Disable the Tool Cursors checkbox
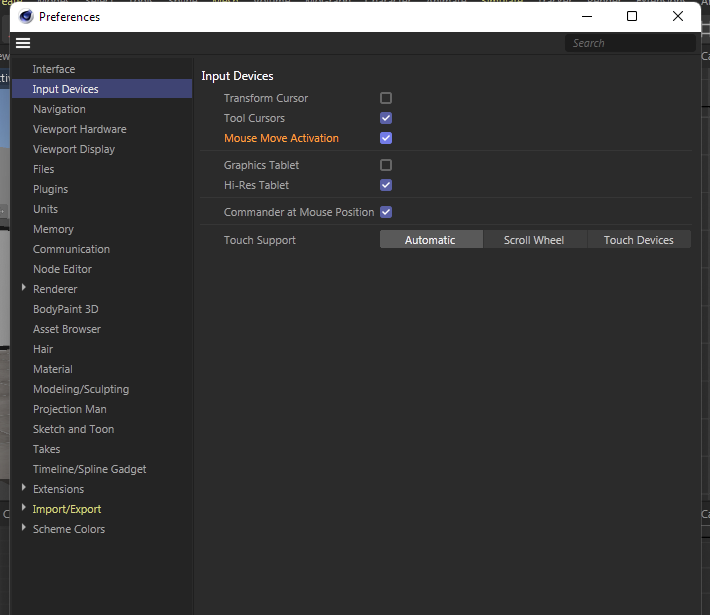This screenshot has height=615, width=710. tap(386, 118)
